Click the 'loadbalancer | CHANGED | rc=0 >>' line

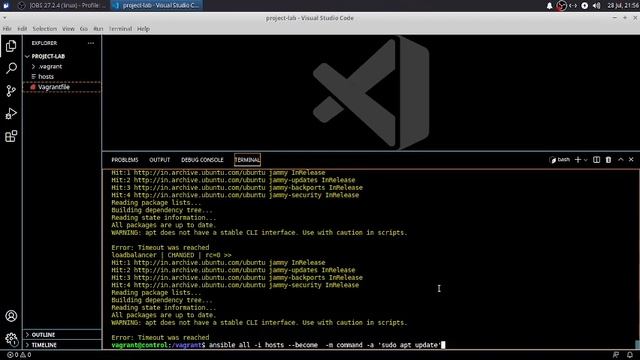(x=171, y=255)
